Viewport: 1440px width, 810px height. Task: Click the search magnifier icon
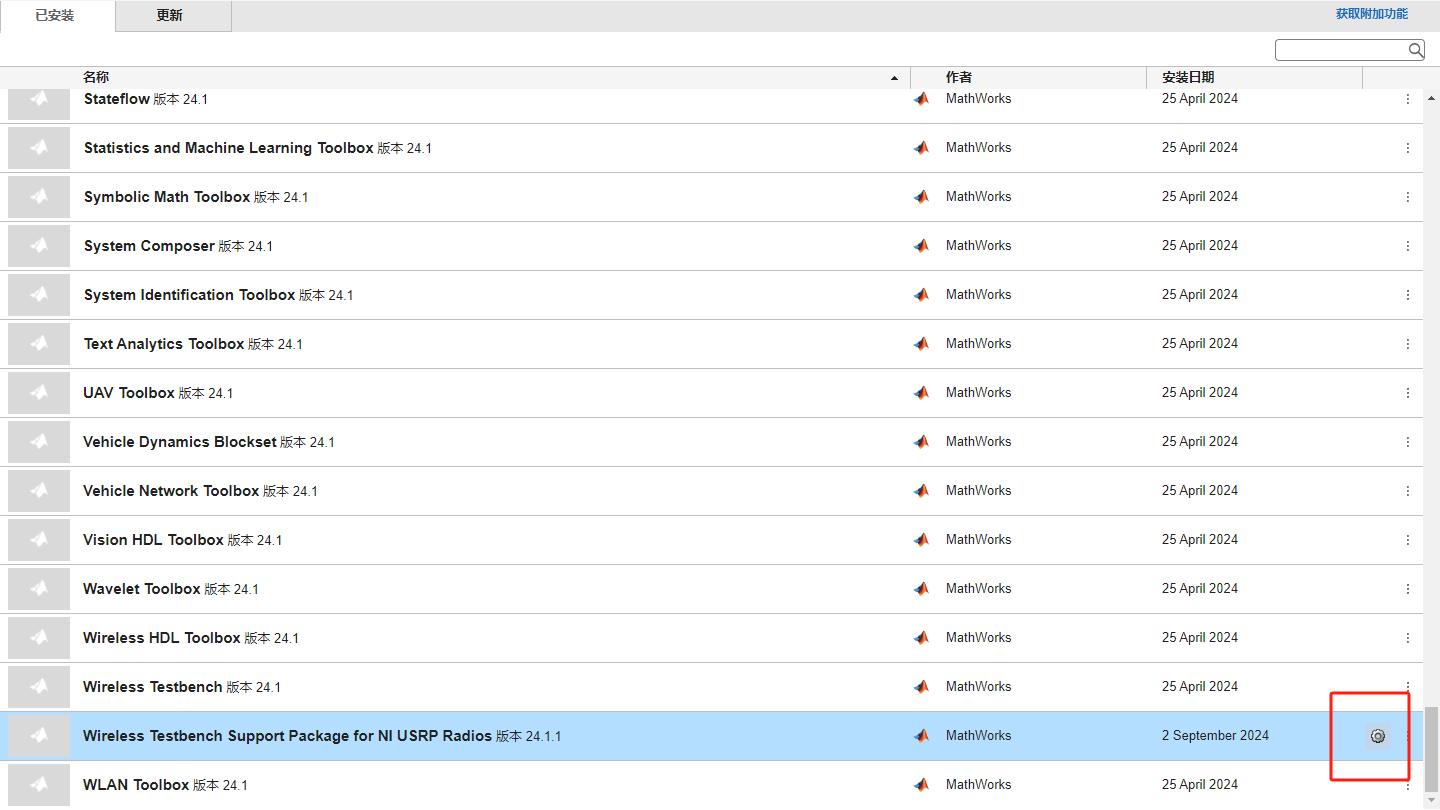pos(1415,50)
